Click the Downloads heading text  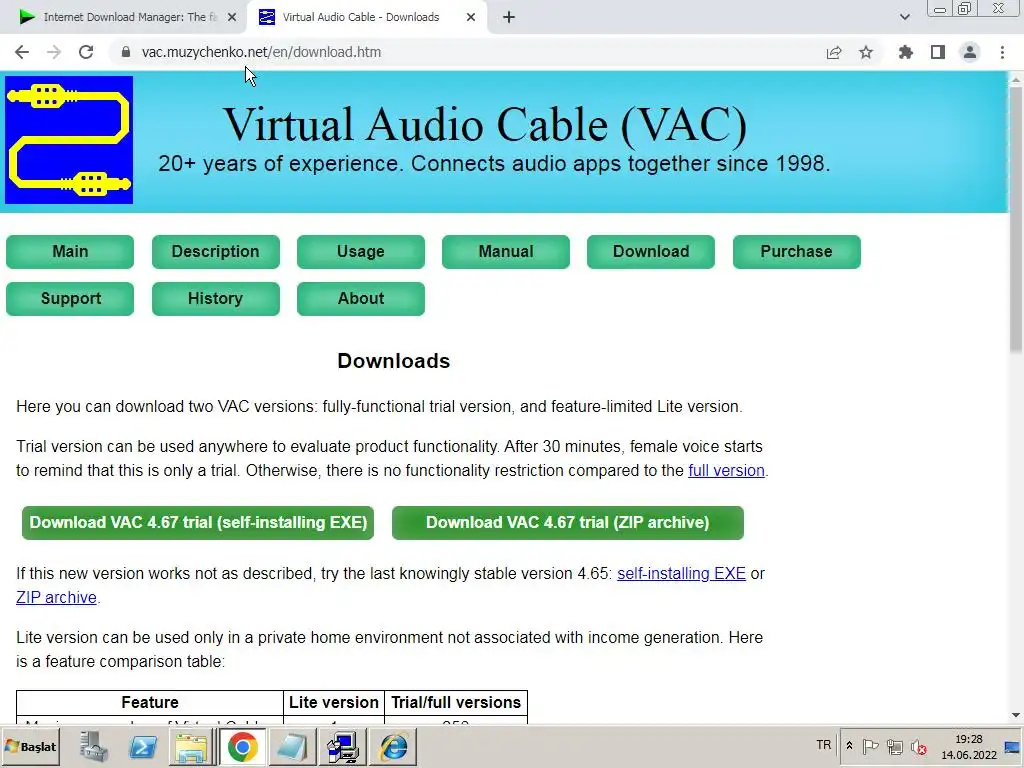(394, 361)
